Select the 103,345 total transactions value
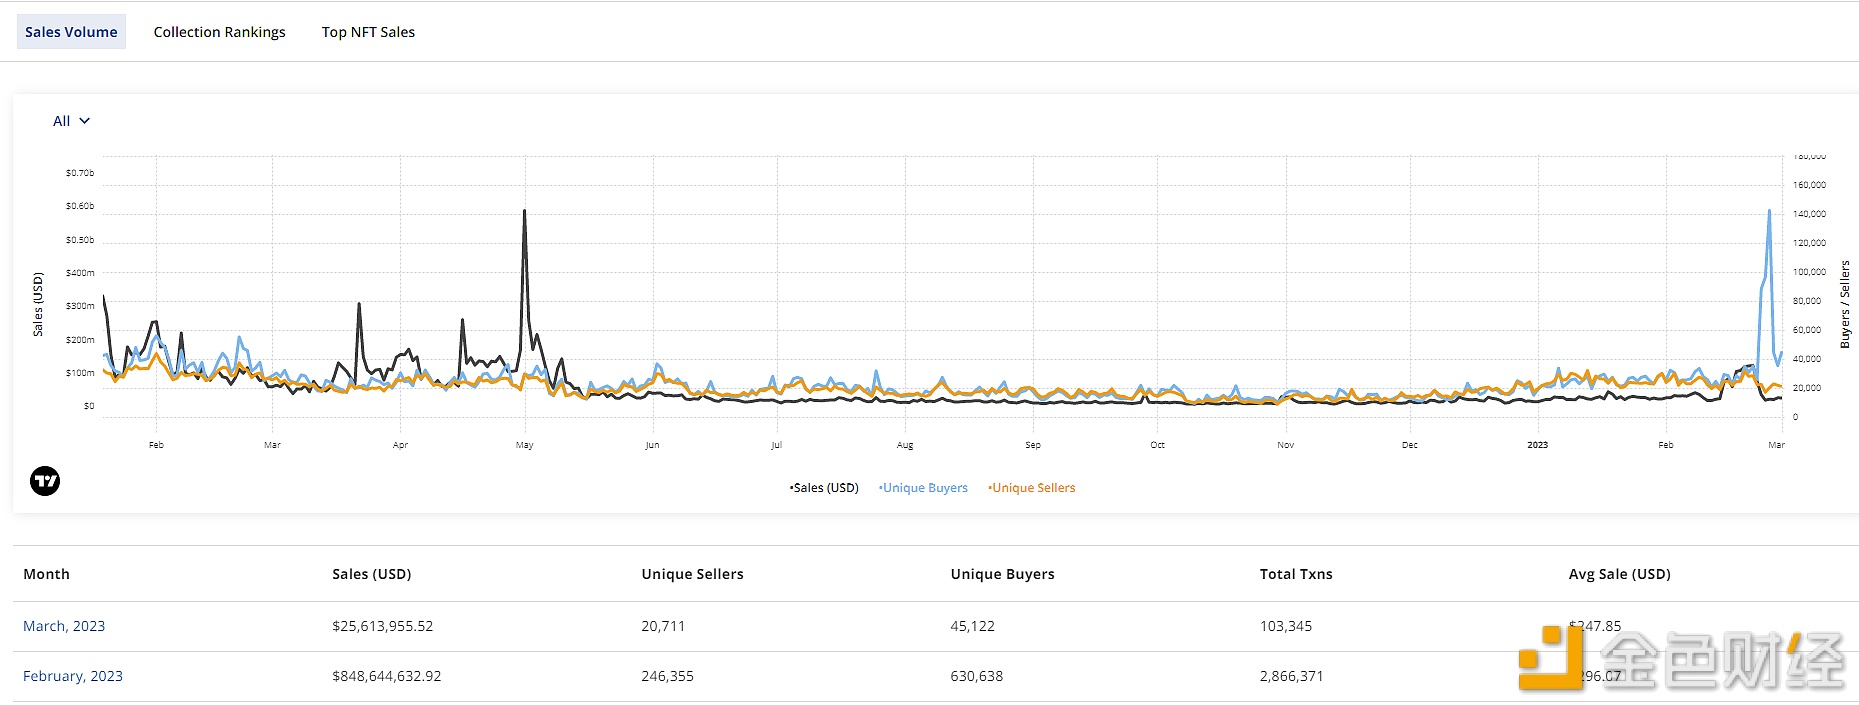 (x=1286, y=626)
